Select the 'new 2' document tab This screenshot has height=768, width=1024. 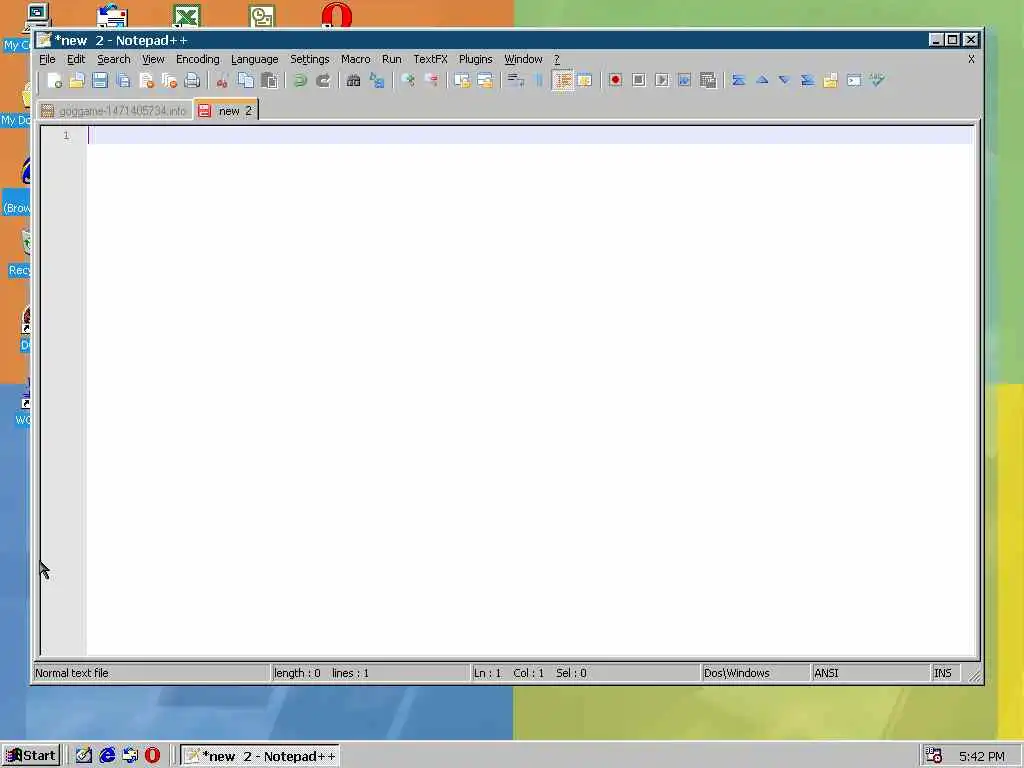point(227,110)
